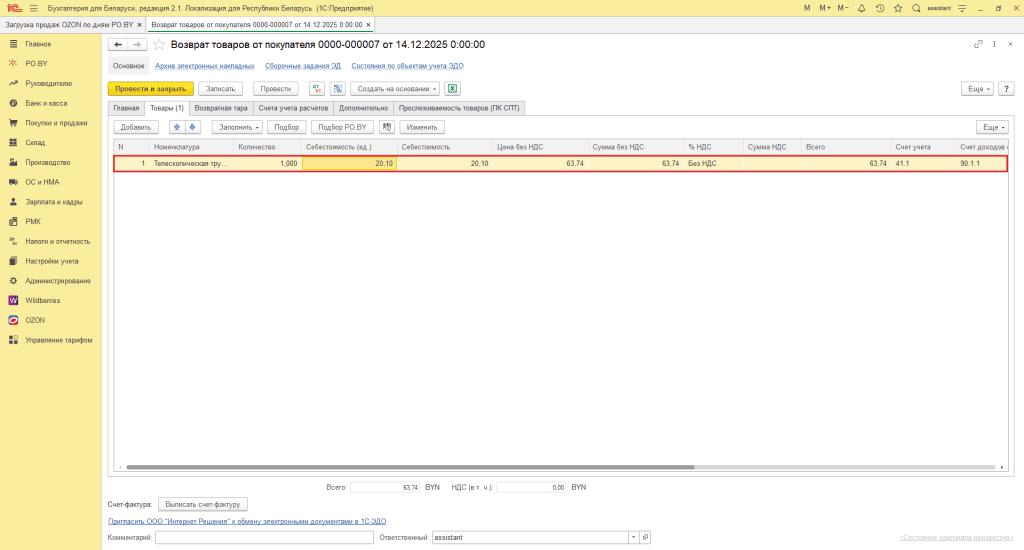Screen dimensions: 1024x550
Task: Go back with the left arrow
Action: 118,44
